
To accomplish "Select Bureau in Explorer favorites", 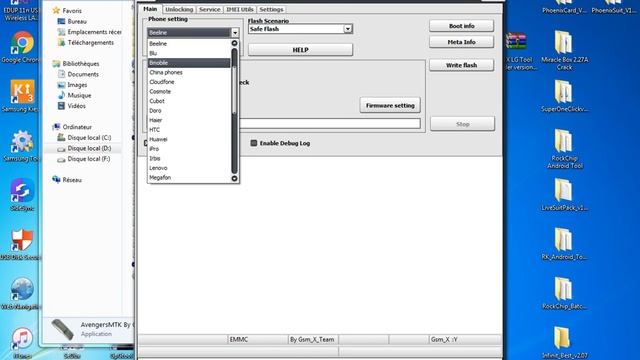I will click(77, 21).
